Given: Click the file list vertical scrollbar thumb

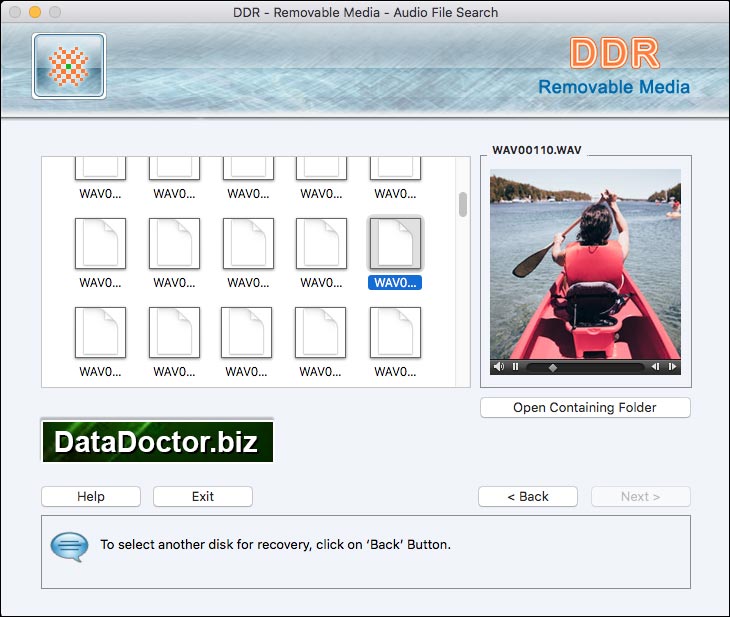Looking at the screenshot, I should click(x=463, y=204).
